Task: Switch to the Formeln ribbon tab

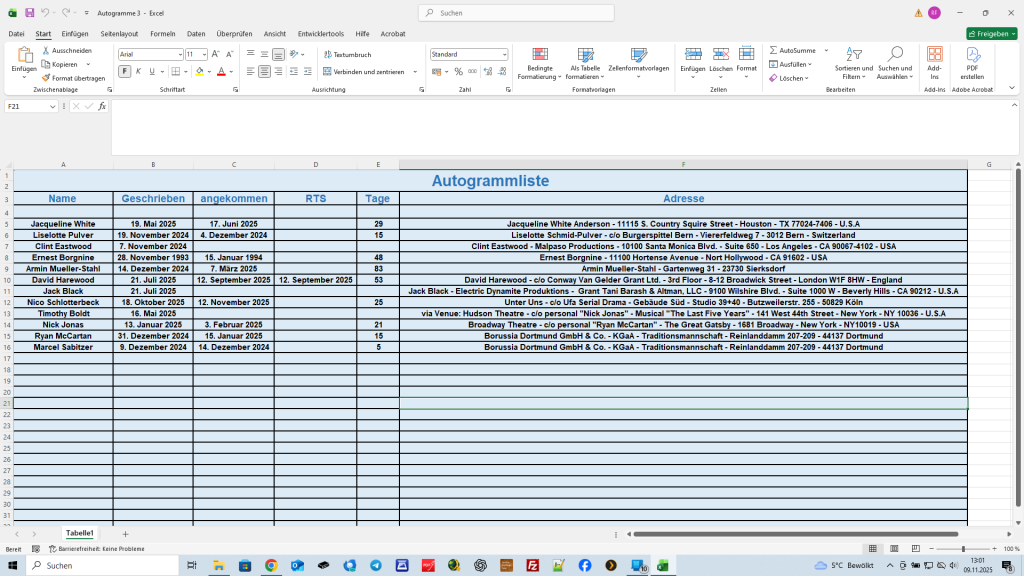Action: point(162,33)
